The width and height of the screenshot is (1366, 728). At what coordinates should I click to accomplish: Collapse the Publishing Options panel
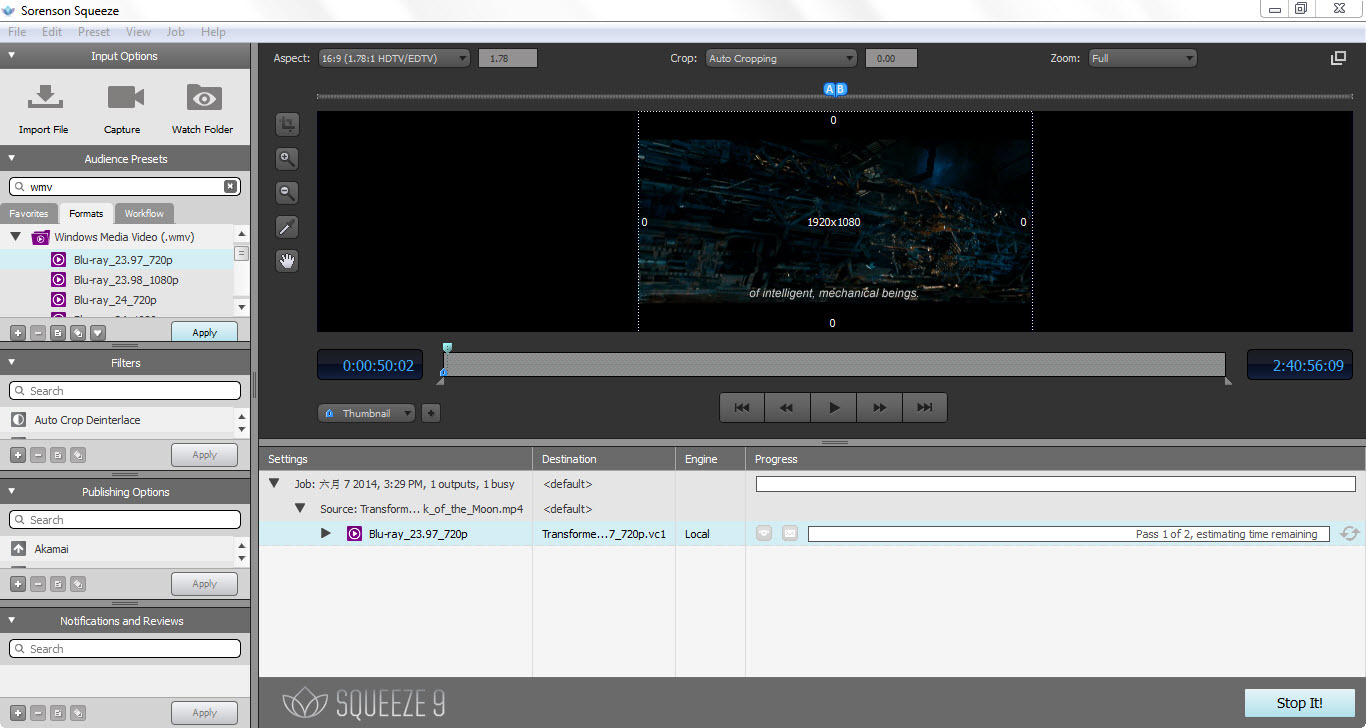tap(12, 492)
